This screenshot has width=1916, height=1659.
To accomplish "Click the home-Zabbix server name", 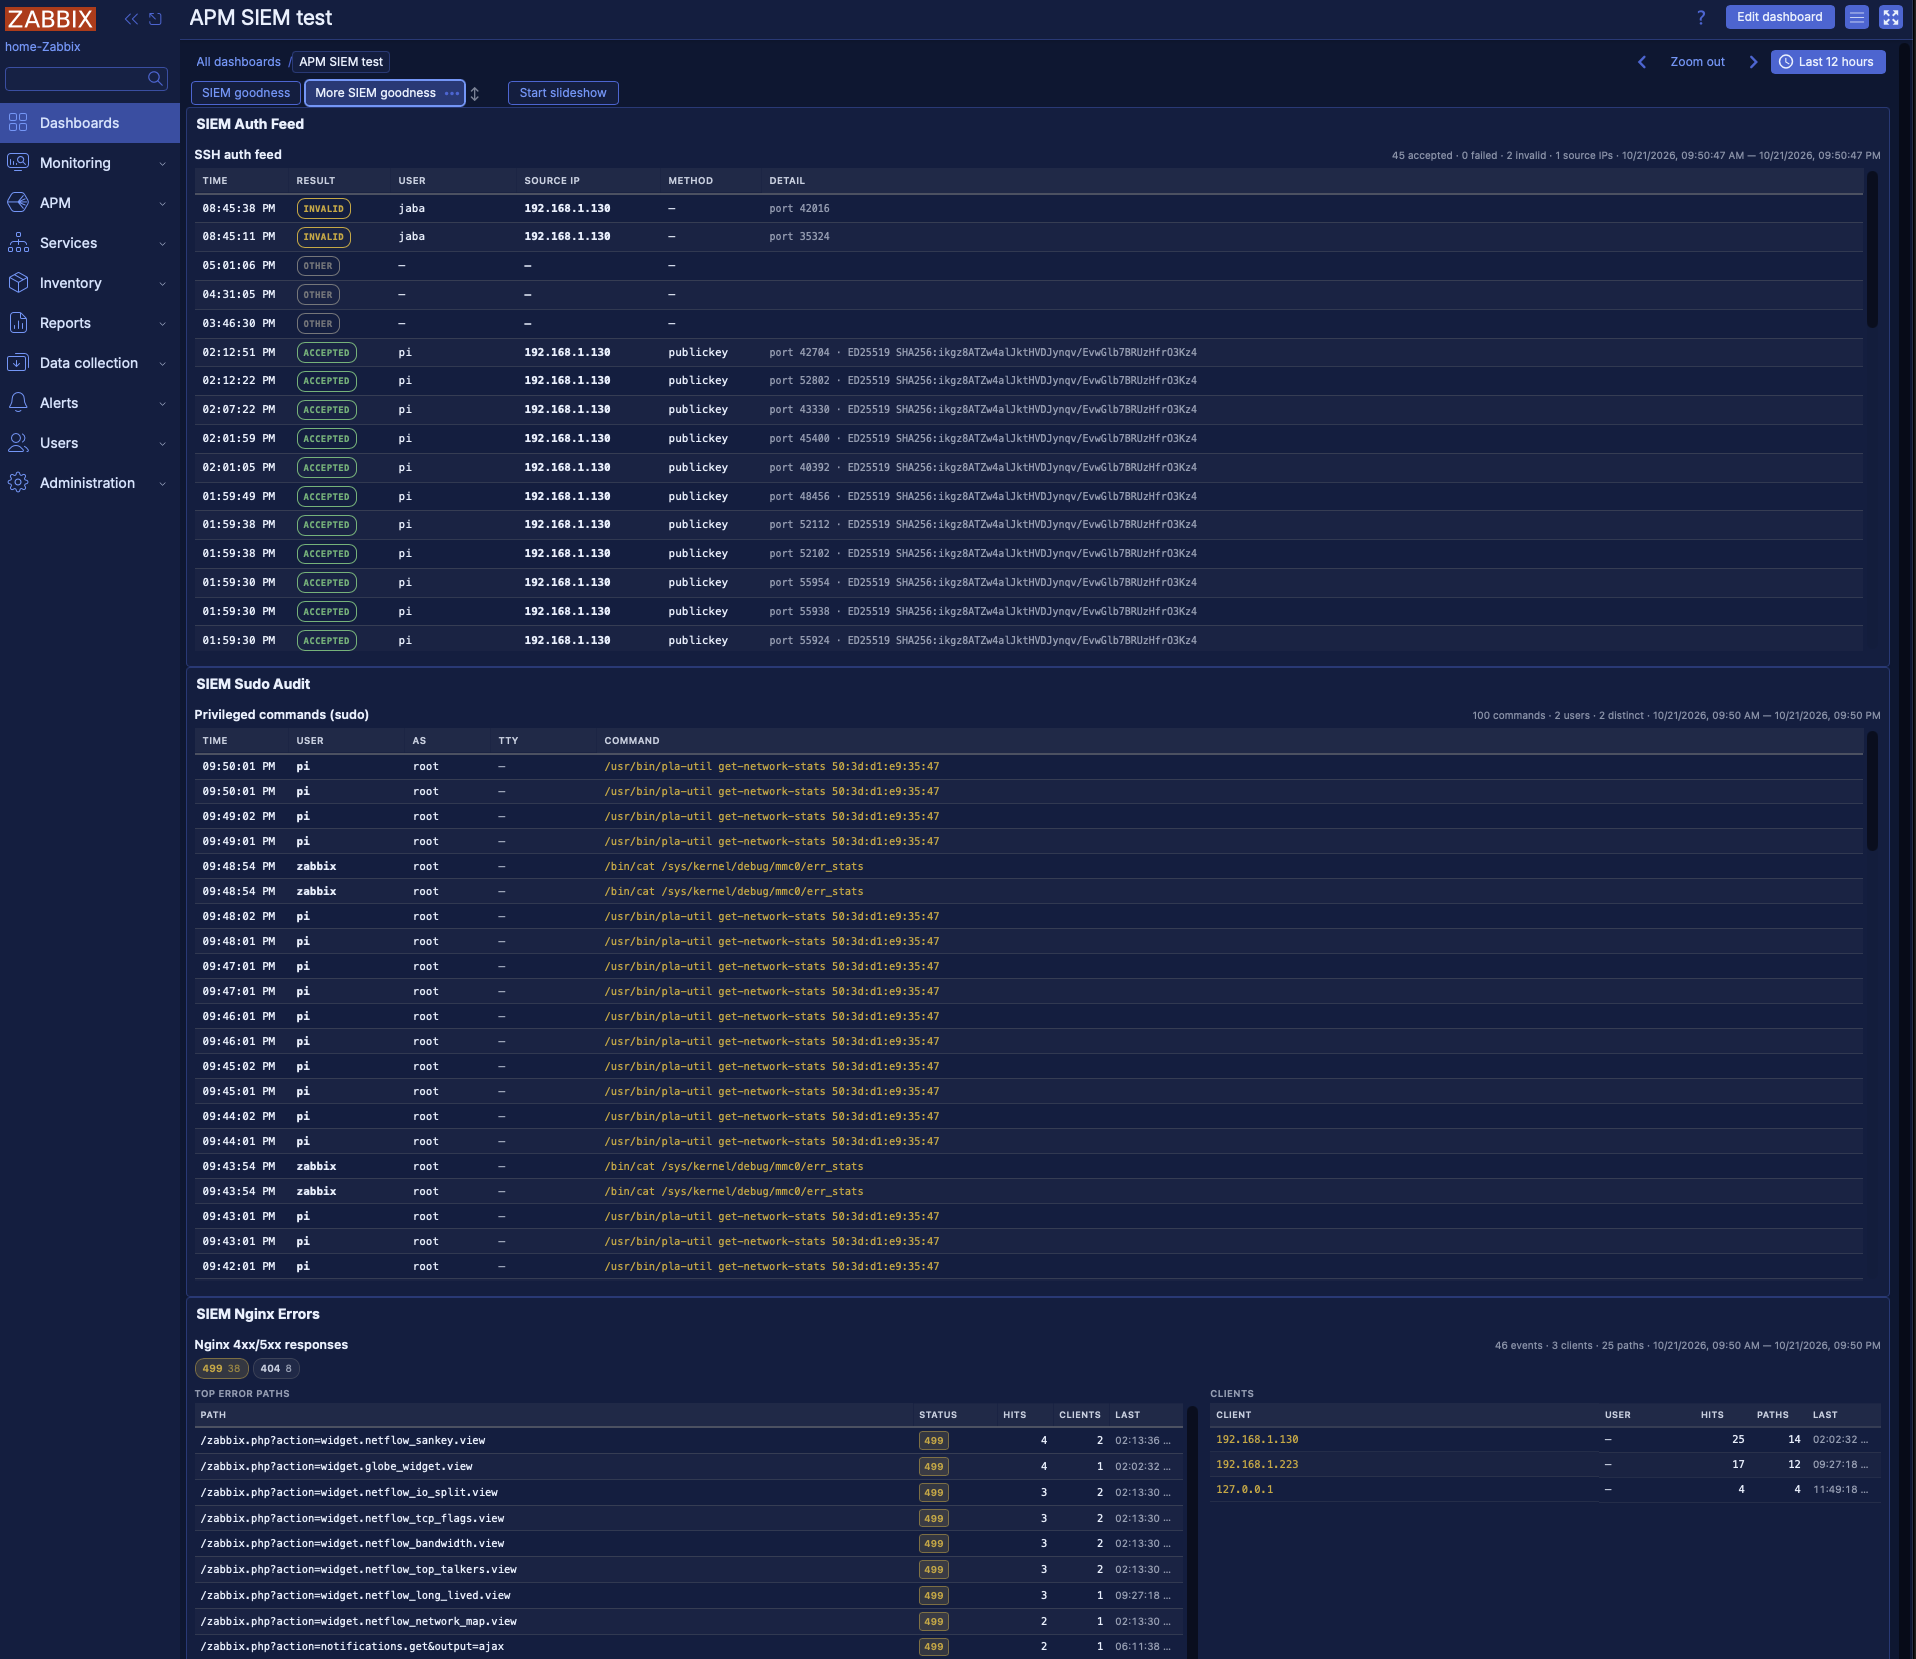I will coord(43,47).
